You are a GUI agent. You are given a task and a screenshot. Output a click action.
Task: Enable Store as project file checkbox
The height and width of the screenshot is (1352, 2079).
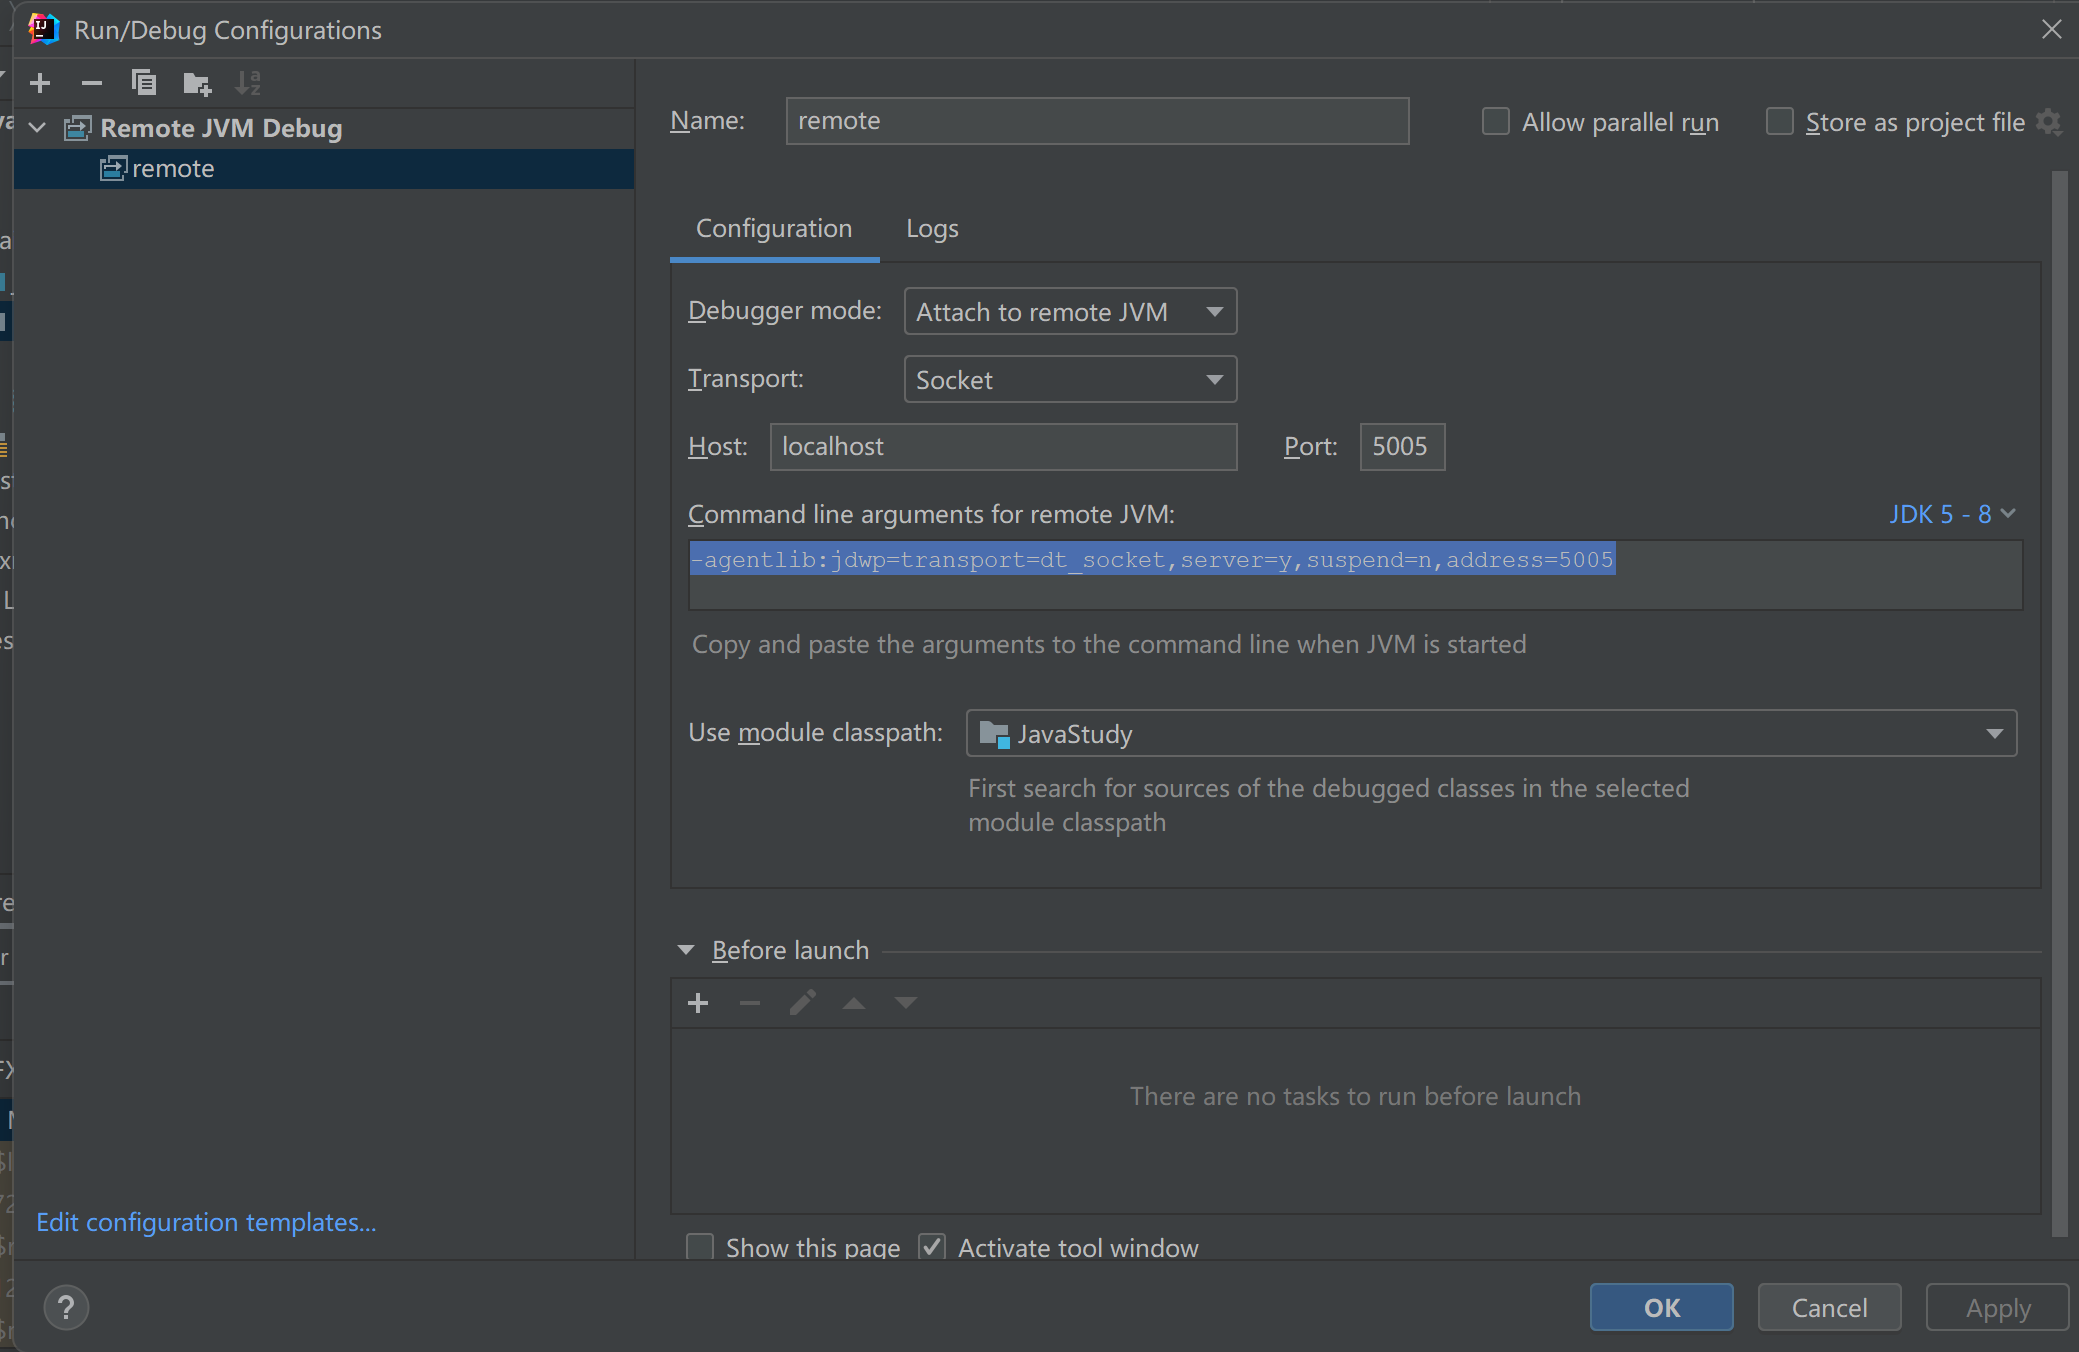click(x=1780, y=121)
